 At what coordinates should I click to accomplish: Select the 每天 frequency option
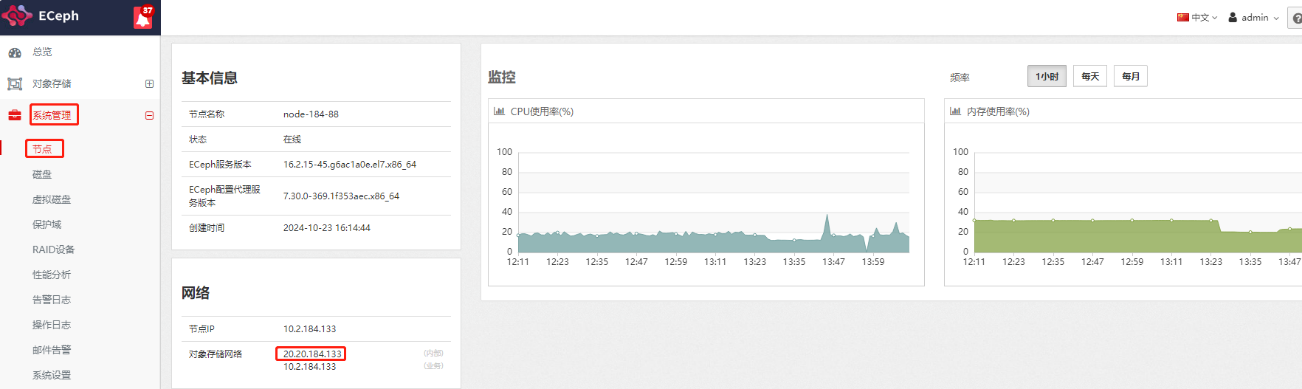(1090, 77)
